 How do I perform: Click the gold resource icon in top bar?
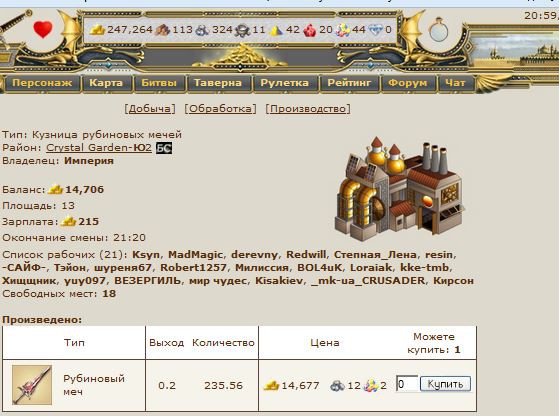[97, 30]
